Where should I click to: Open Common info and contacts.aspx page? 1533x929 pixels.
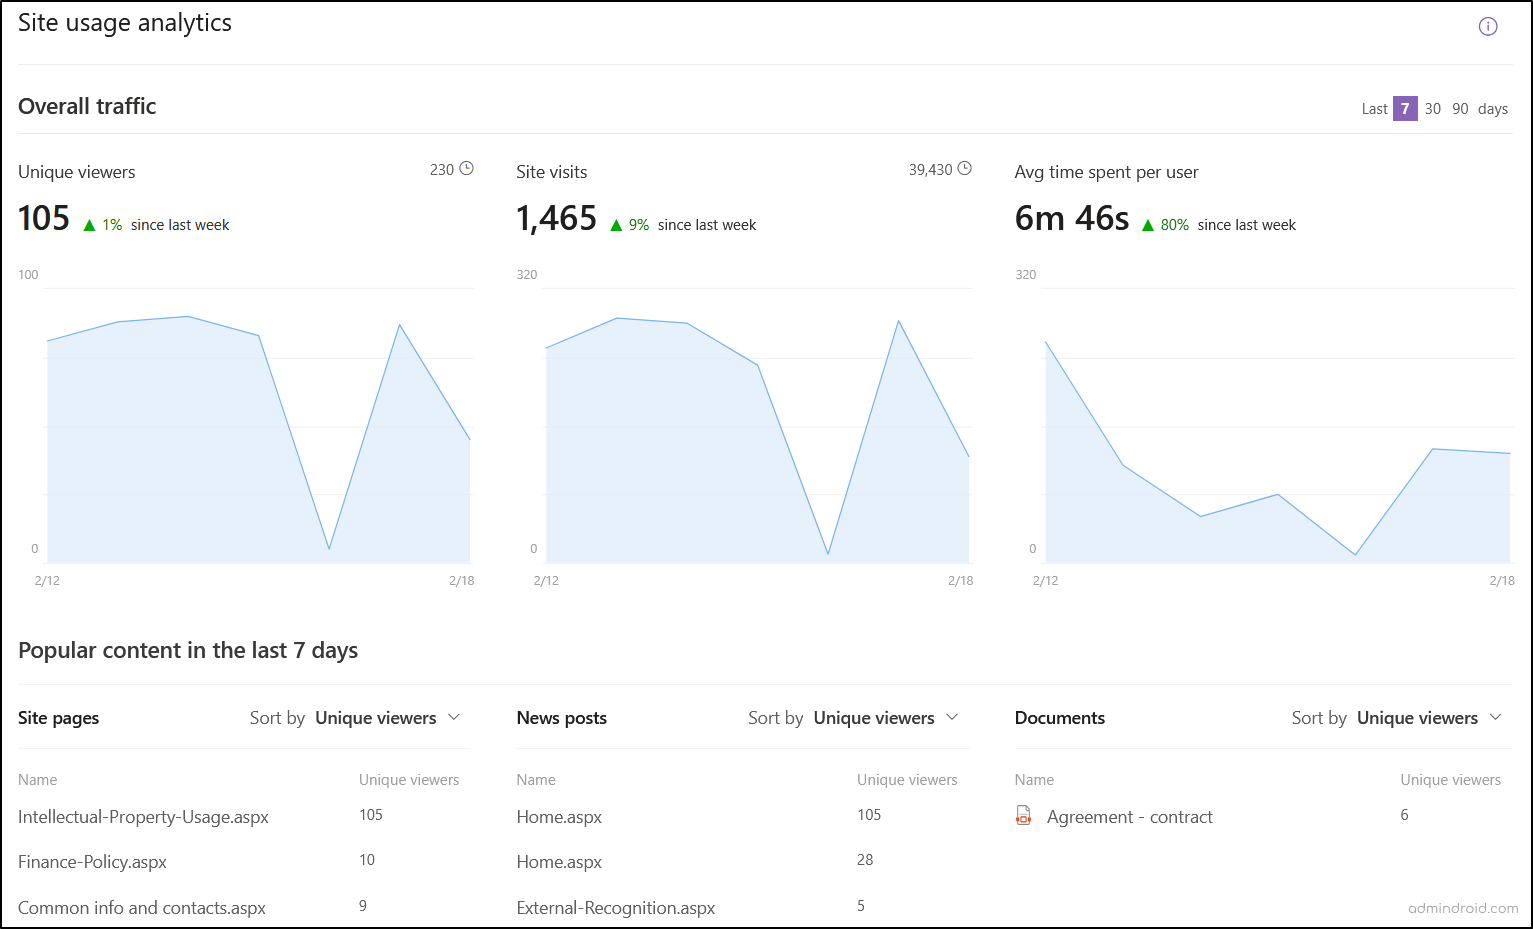tap(141, 907)
